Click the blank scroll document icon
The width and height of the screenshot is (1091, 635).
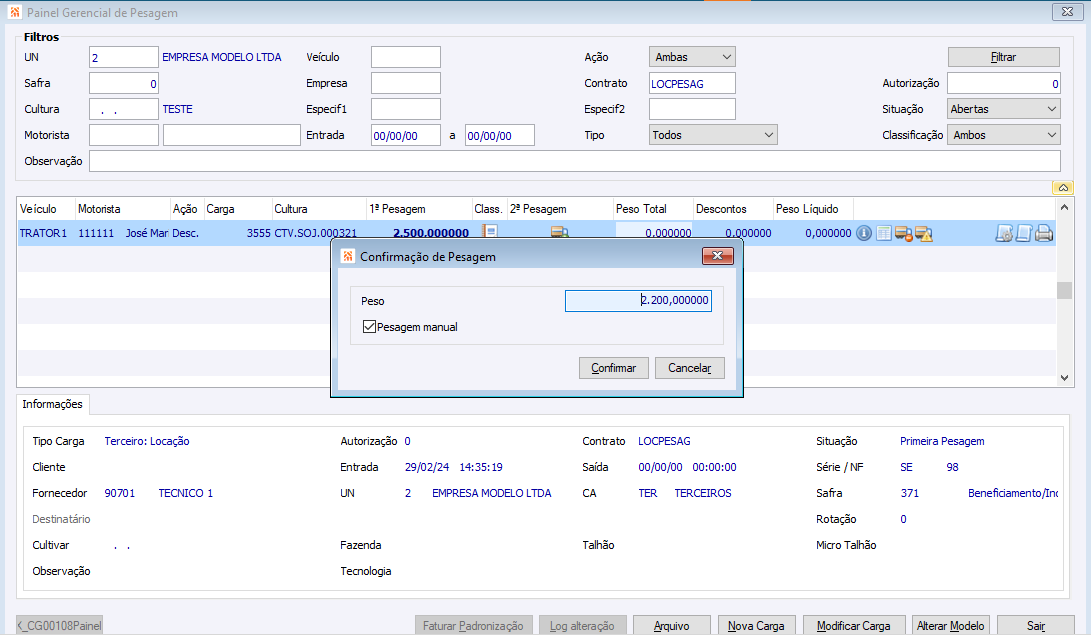pos(1024,233)
